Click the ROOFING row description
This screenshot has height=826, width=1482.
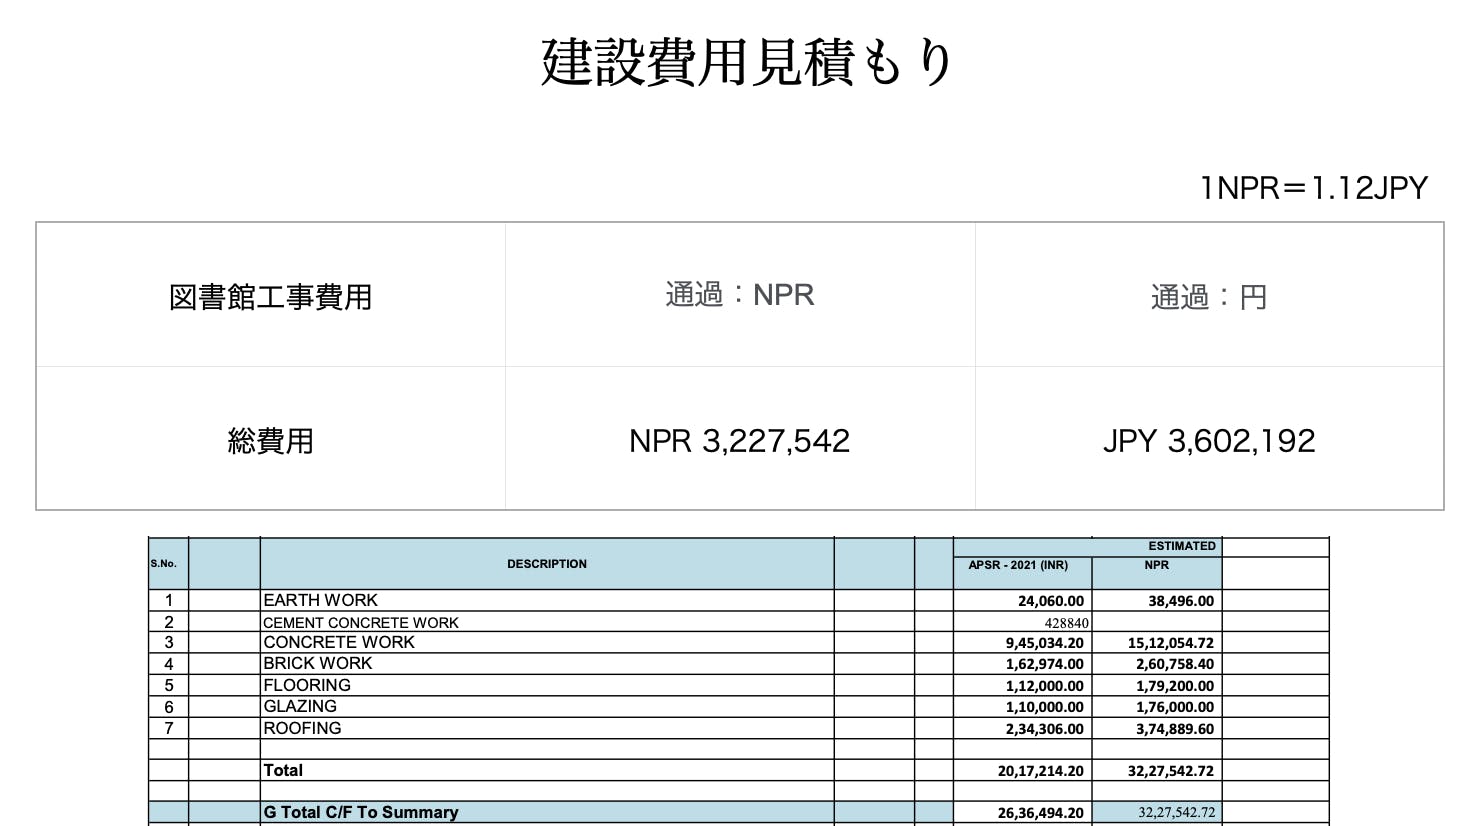pyautogui.click(x=302, y=728)
